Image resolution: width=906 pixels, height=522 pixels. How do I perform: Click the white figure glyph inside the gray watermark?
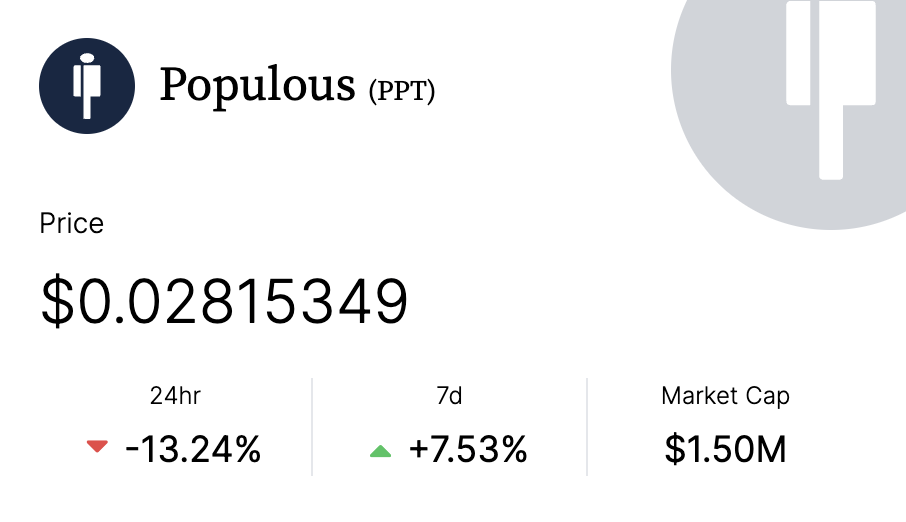click(x=831, y=90)
